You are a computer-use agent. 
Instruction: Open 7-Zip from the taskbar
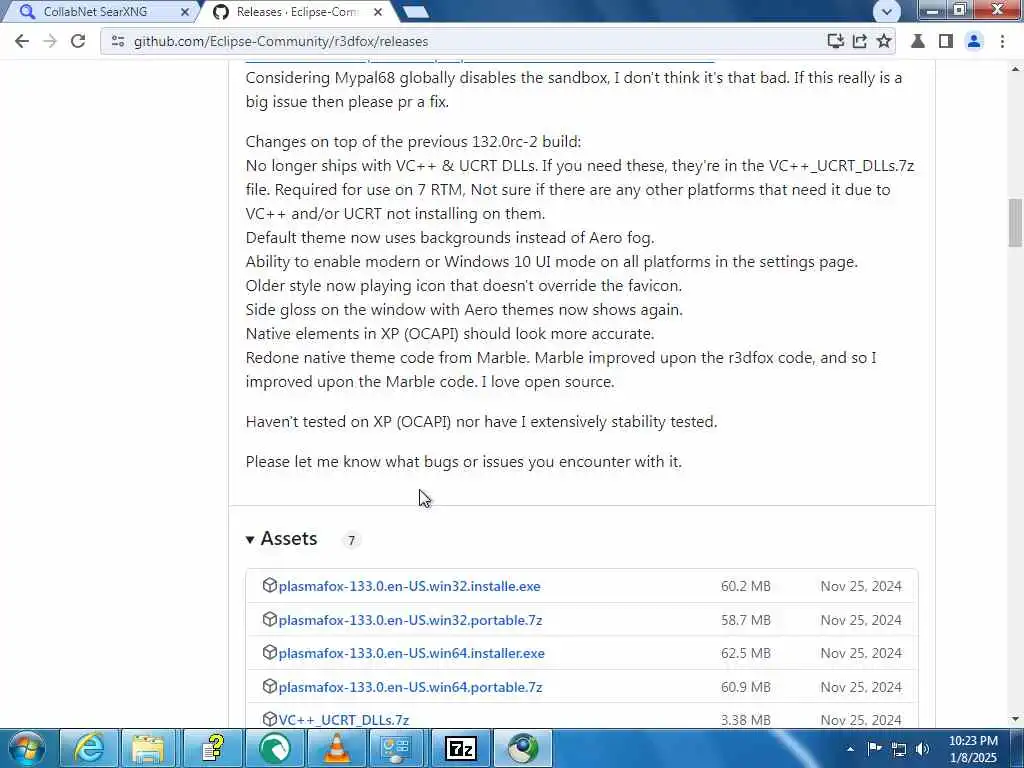point(460,748)
